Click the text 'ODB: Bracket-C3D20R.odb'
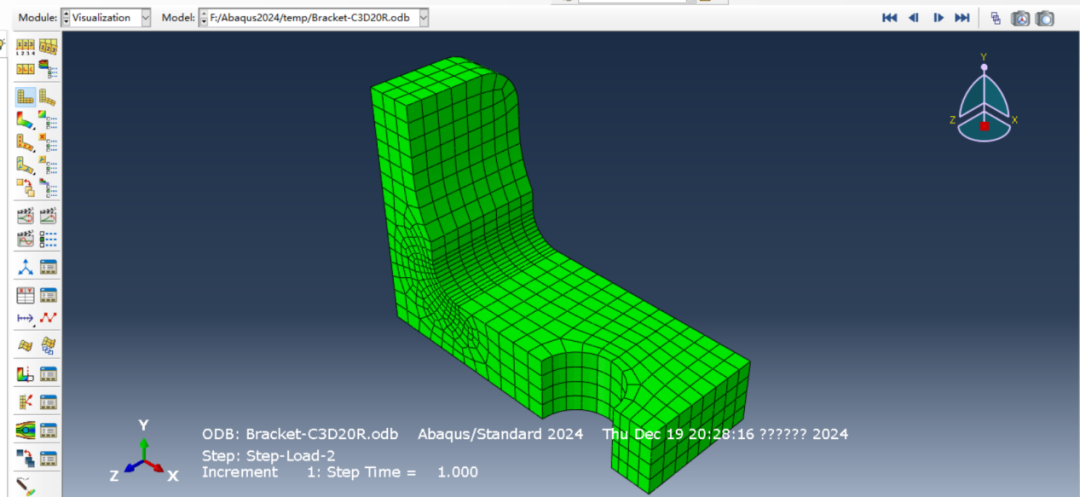This screenshot has height=497, width=1080. pos(300,434)
